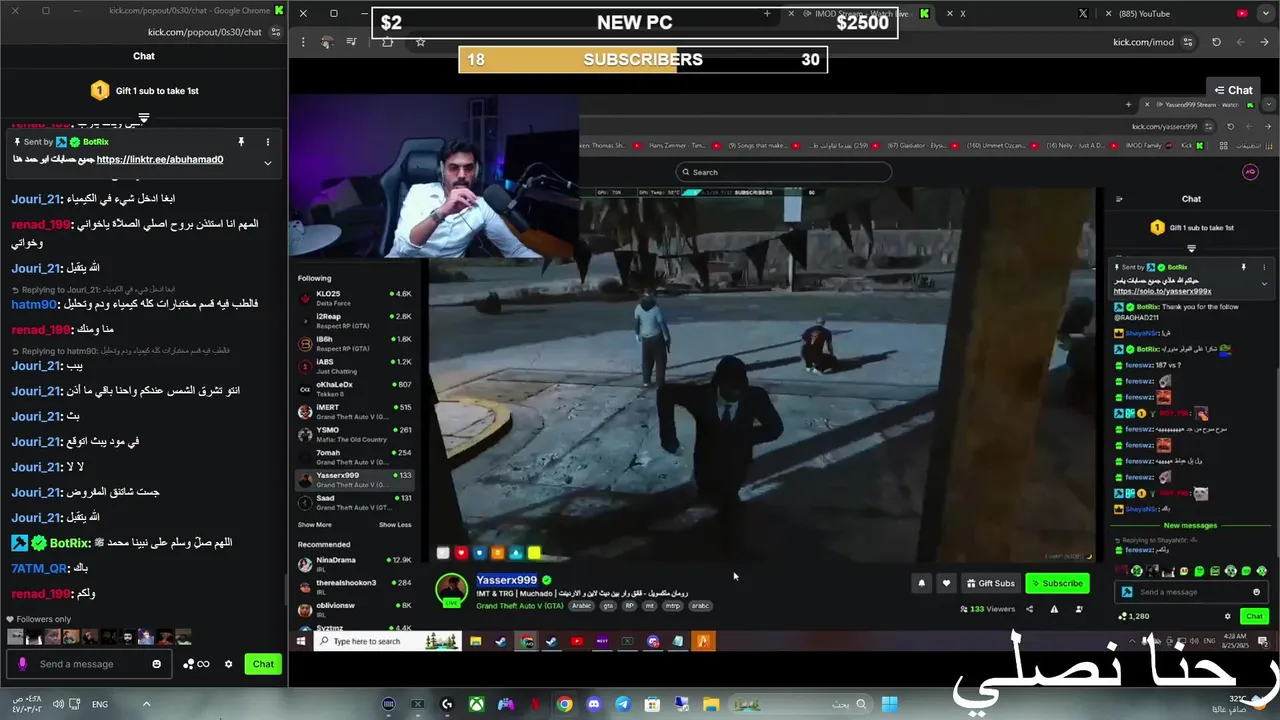Click the Windows Start button
The height and width of the screenshot is (720, 1280).
pos(889,704)
